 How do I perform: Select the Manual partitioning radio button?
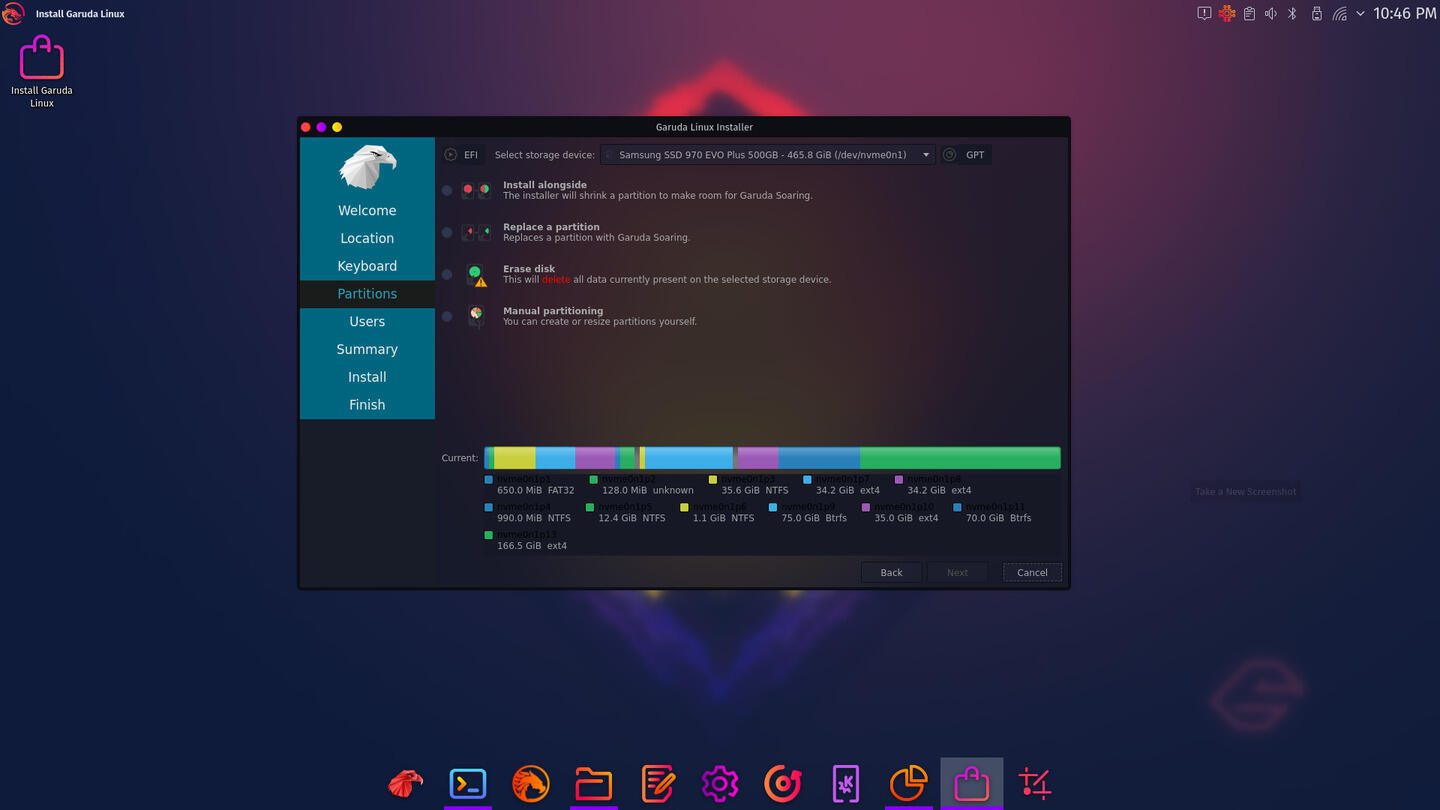click(x=447, y=316)
